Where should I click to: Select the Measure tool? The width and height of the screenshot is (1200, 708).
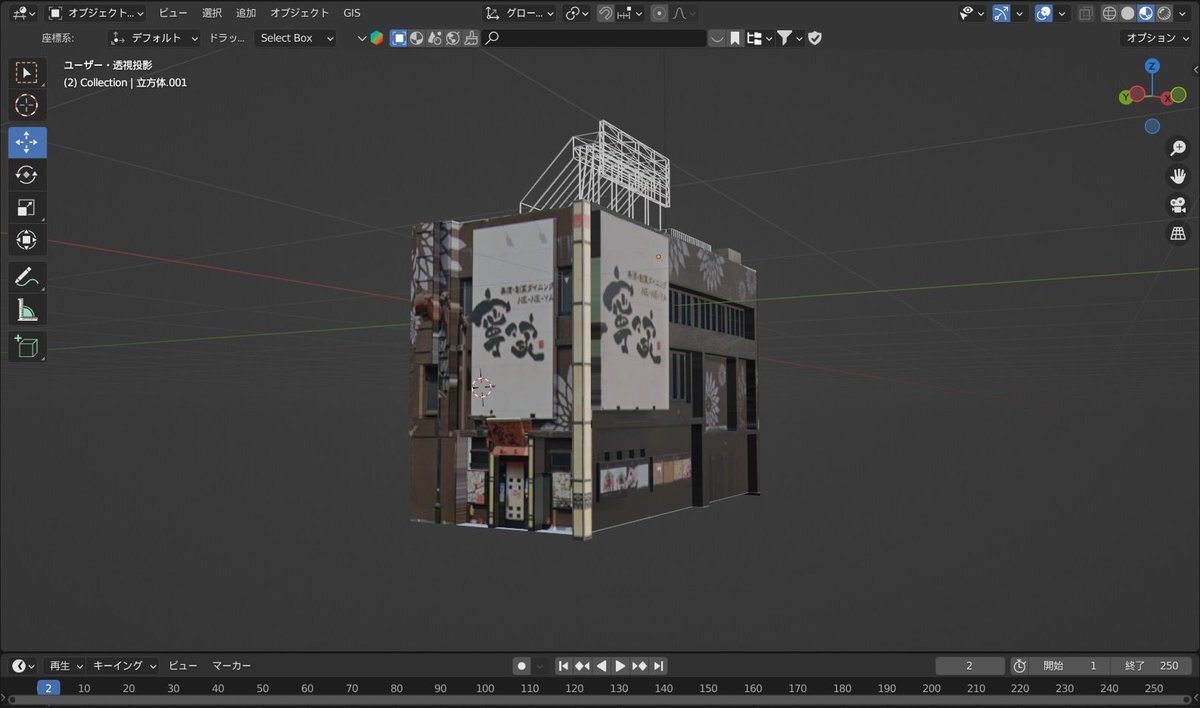click(x=27, y=311)
